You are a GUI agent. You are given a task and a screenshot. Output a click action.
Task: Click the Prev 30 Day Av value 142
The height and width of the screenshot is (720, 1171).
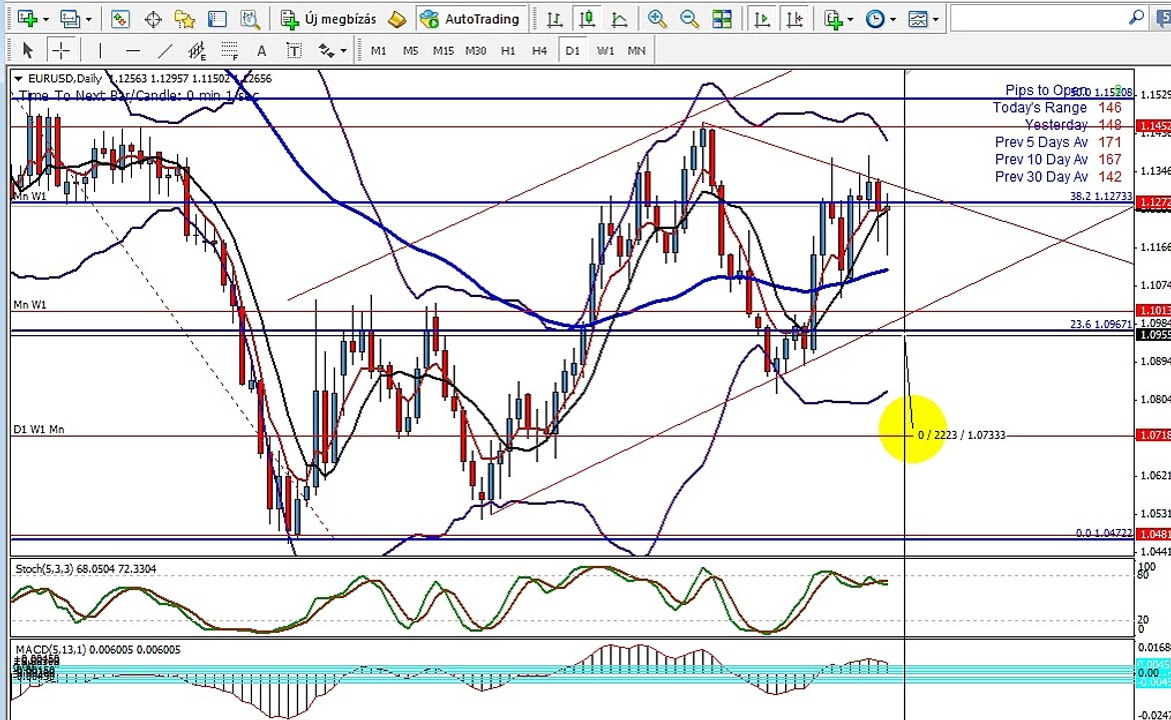pyautogui.click(x=1110, y=176)
